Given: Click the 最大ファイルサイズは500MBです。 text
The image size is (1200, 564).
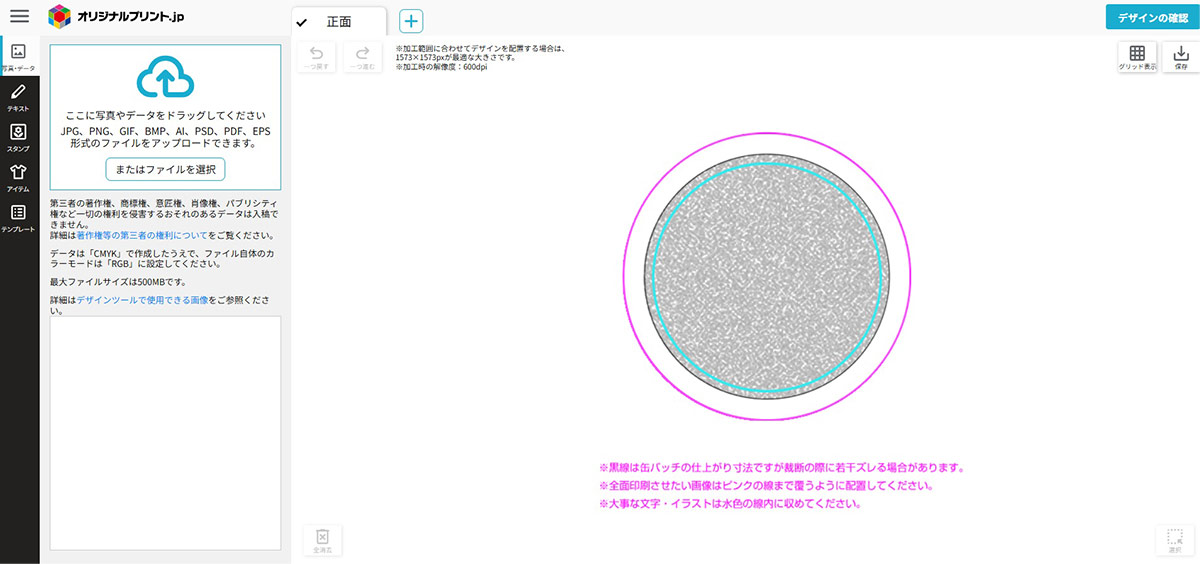Looking at the screenshot, I should tap(119, 282).
